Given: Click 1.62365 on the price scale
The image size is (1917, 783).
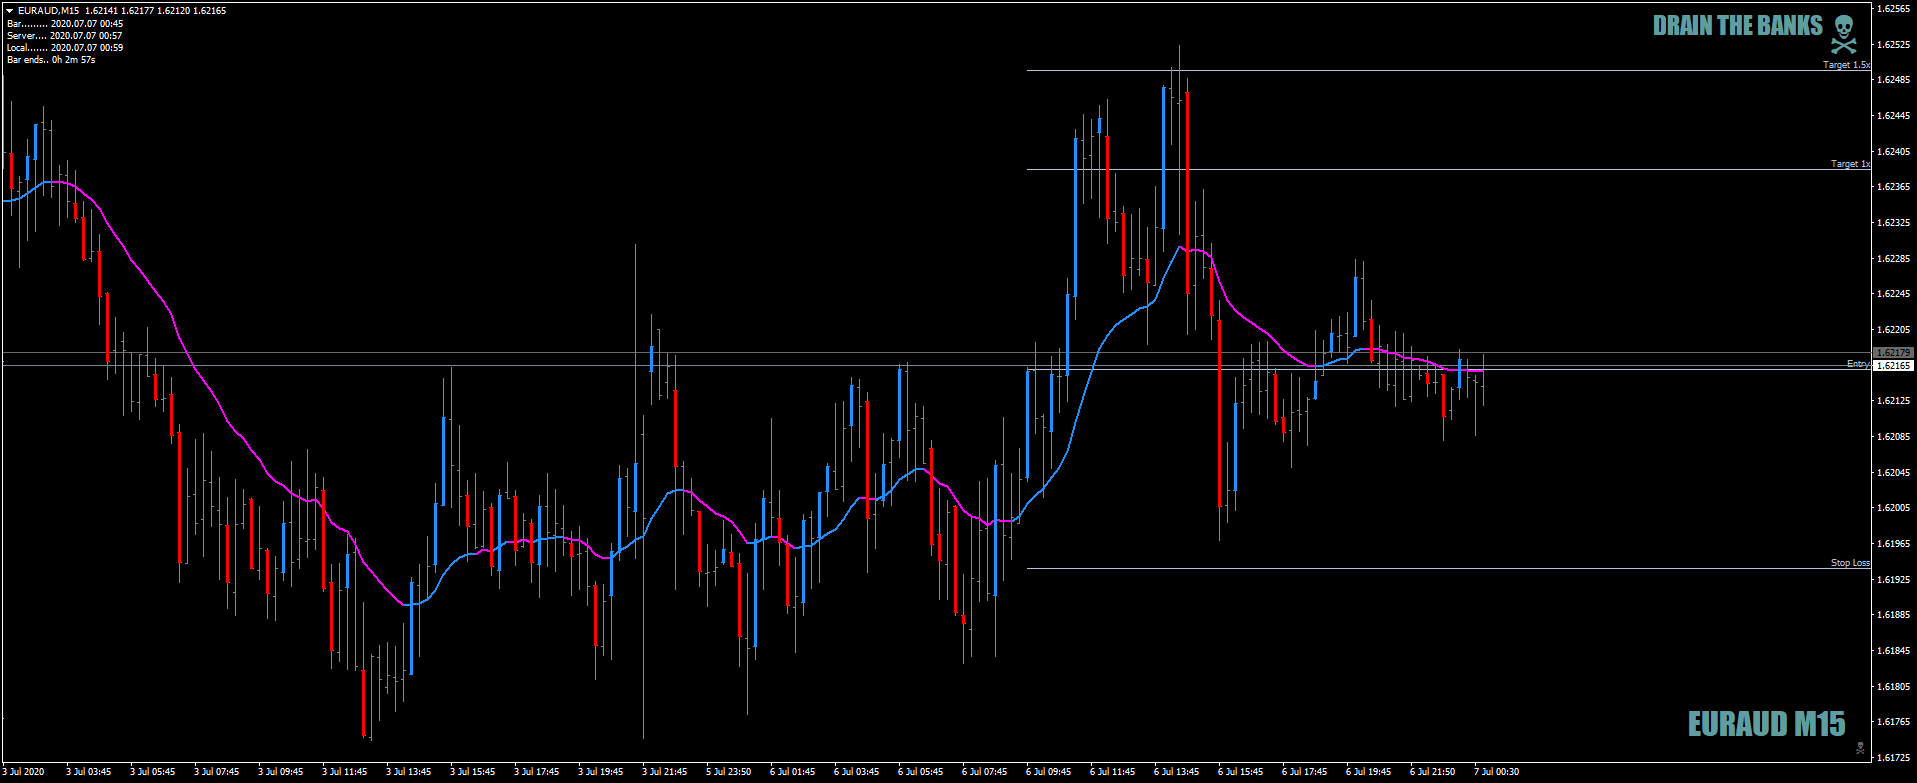Looking at the screenshot, I should point(1895,187).
